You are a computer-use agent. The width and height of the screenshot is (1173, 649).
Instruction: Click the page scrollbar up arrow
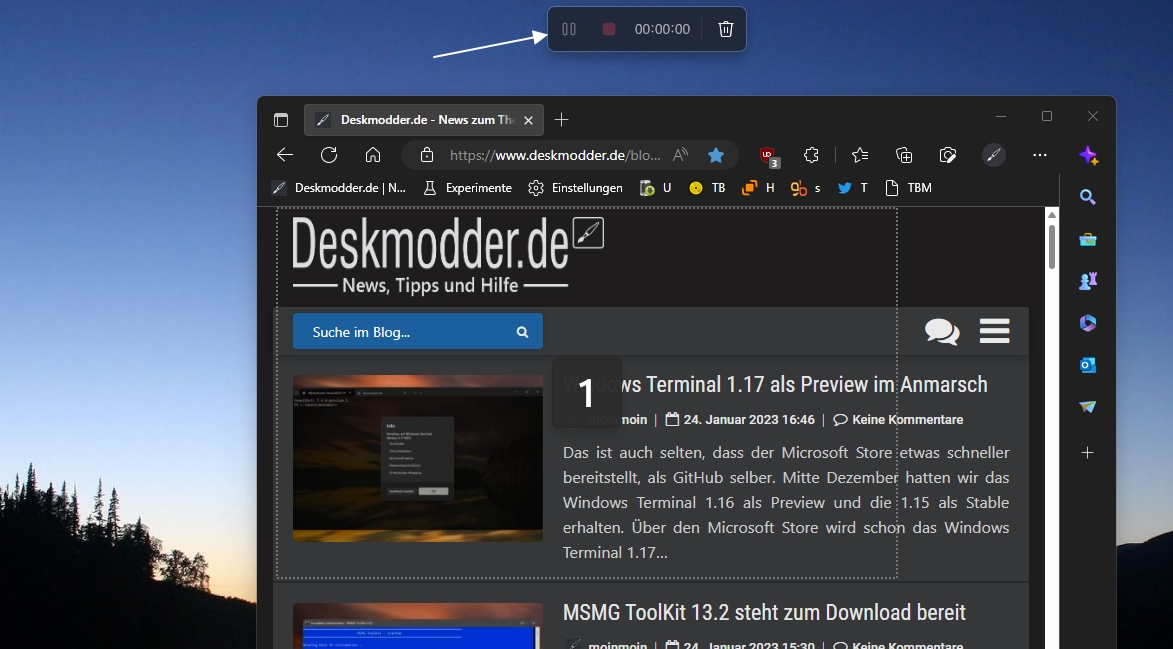point(1052,215)
